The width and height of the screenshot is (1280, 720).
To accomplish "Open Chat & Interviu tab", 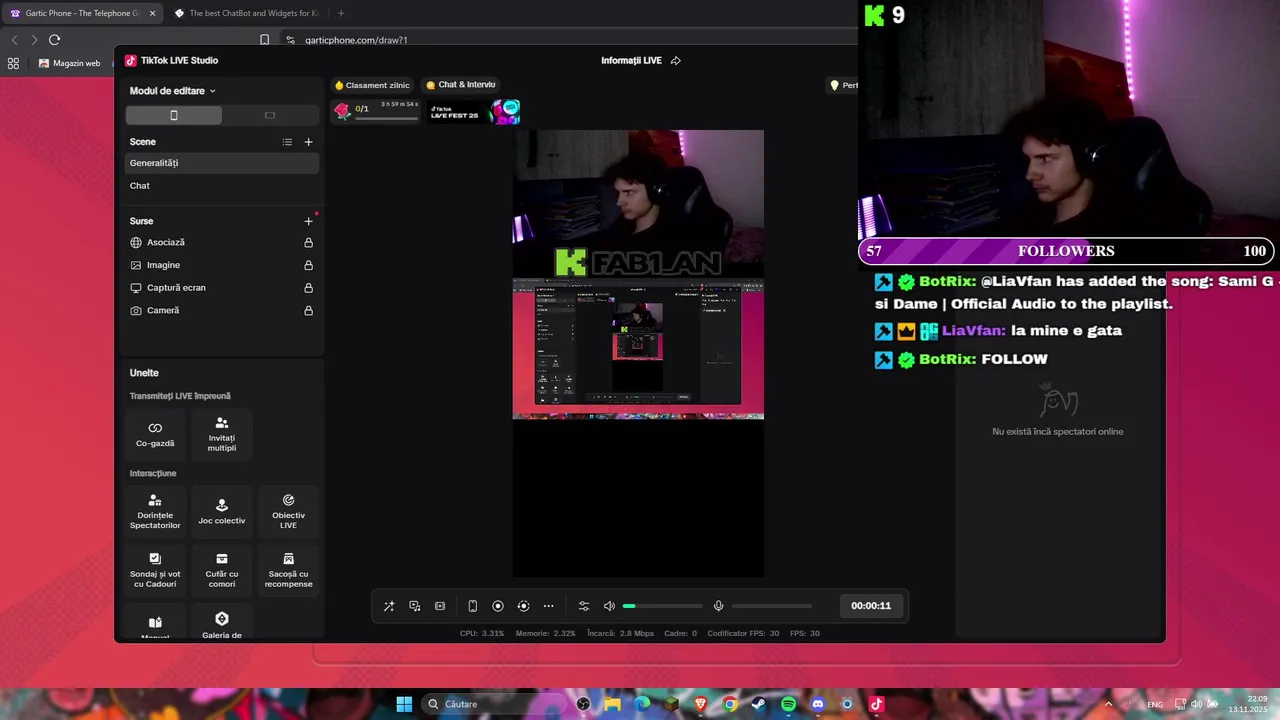I will [x=461, y=85].
